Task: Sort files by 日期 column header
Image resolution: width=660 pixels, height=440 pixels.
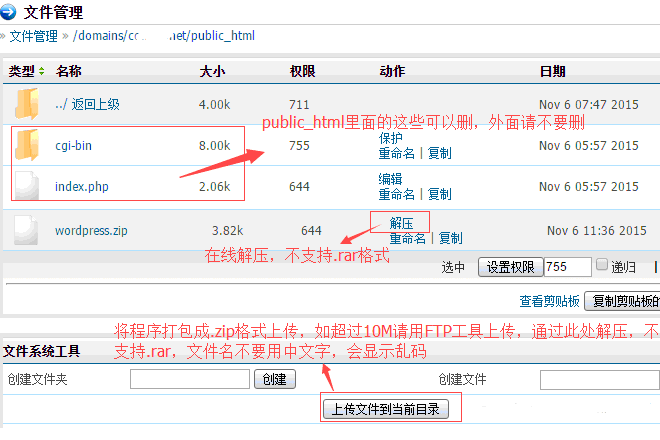Action: point(552,72)
